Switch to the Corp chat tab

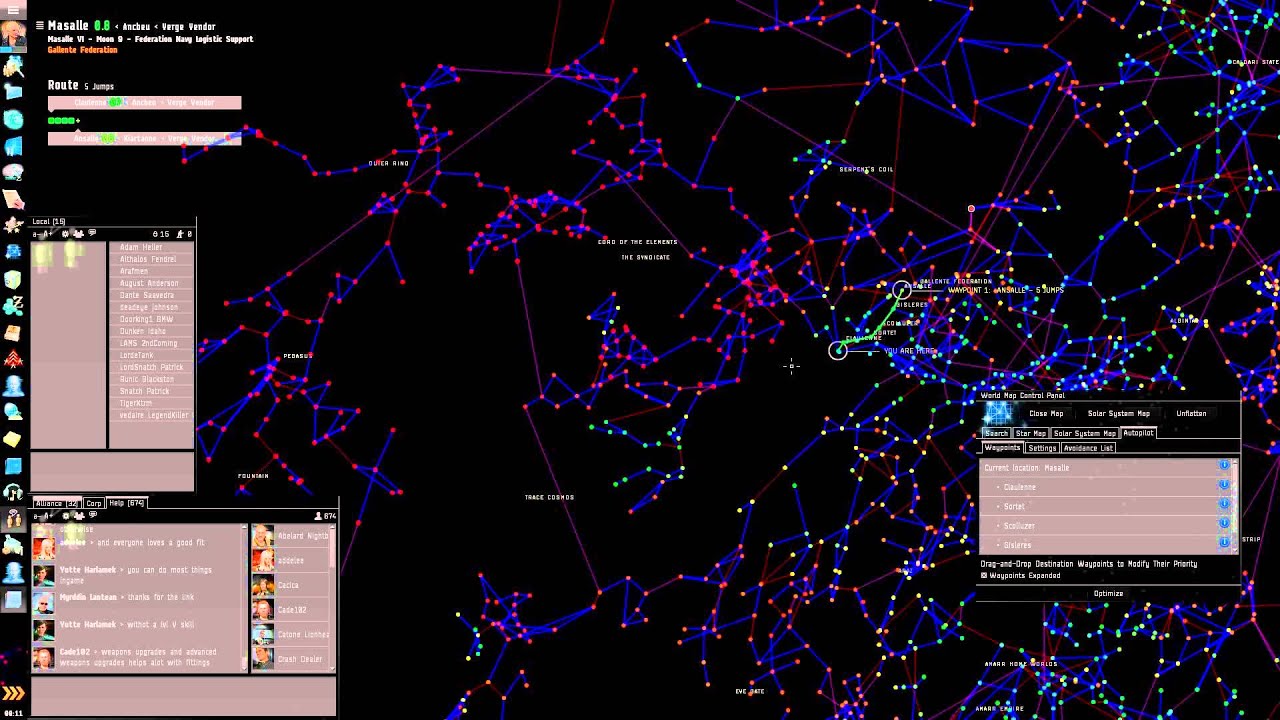94,503
